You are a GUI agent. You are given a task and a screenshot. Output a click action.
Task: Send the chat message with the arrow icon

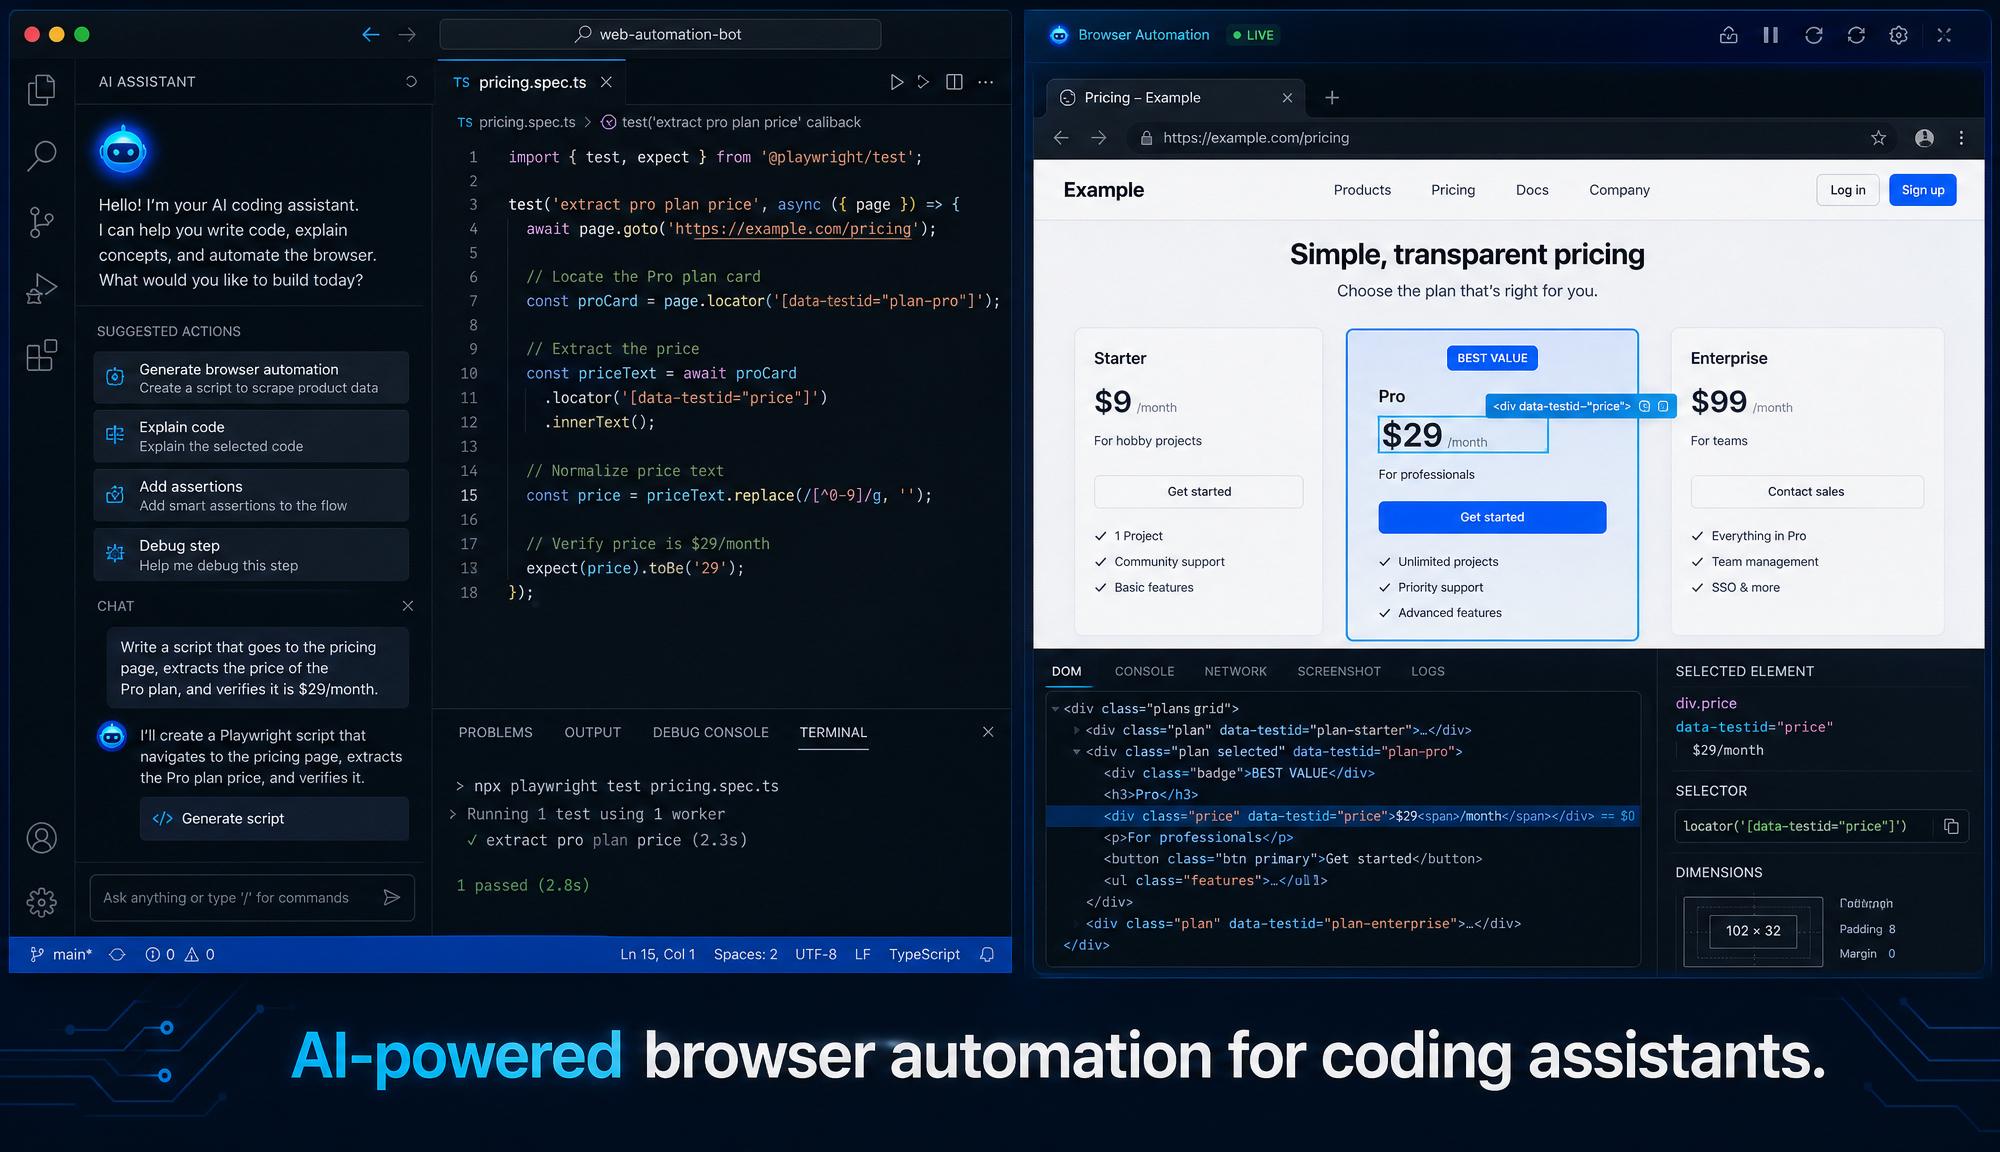pyautogui.click(x=392, y=897)
